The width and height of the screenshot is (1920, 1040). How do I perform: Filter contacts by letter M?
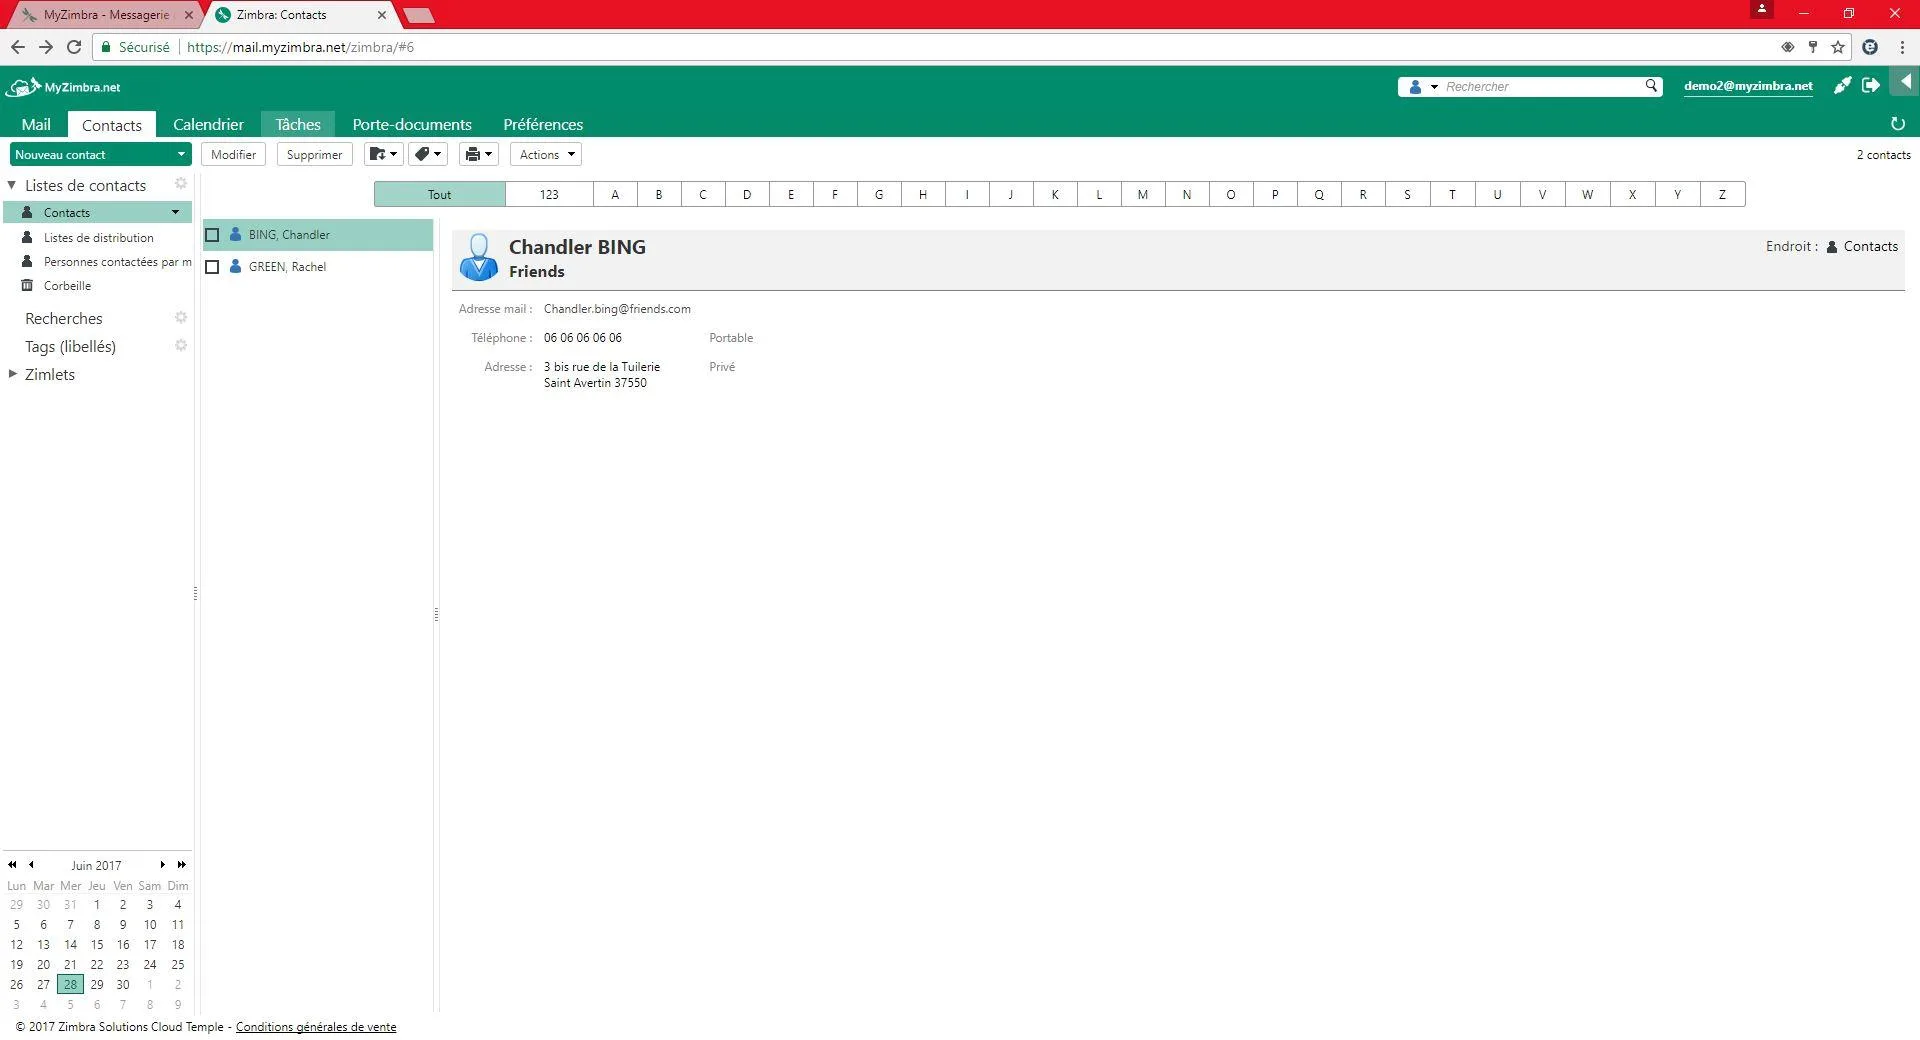pyautogui.click(x=1143, y=194)
